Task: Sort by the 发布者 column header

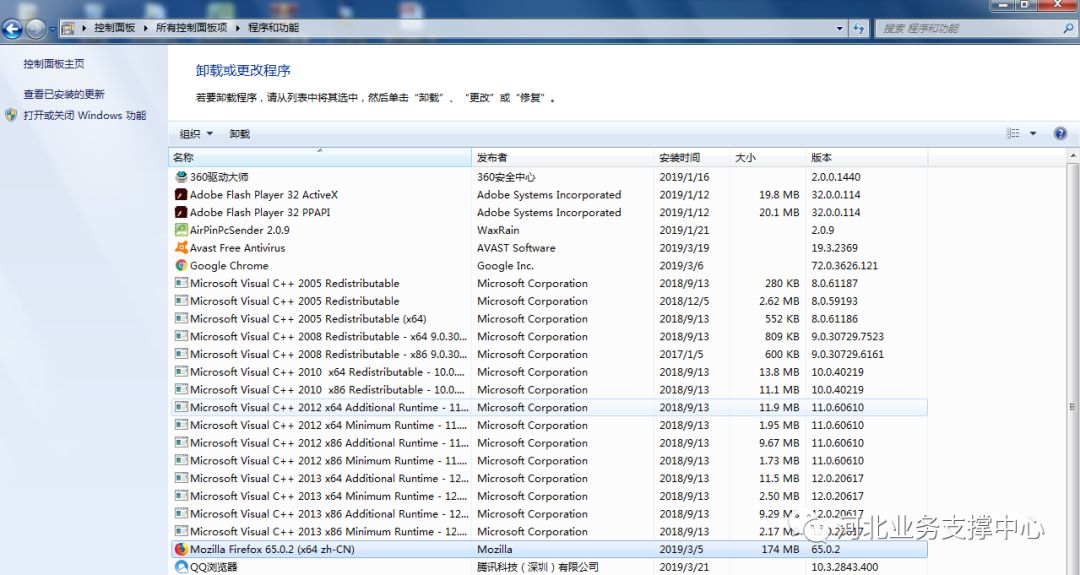Action: 563,158
